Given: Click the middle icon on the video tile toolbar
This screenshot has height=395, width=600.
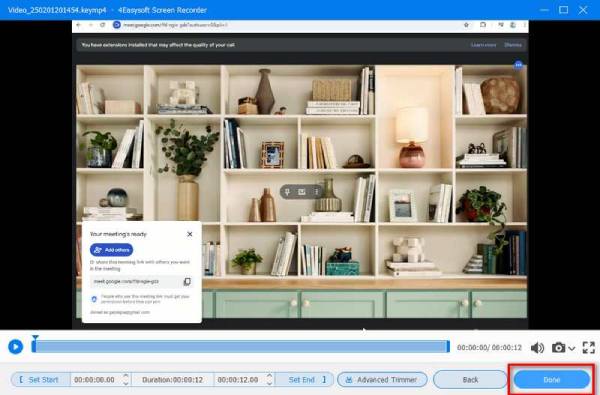Looking at the screenshot, I should [x=302, y=191].
